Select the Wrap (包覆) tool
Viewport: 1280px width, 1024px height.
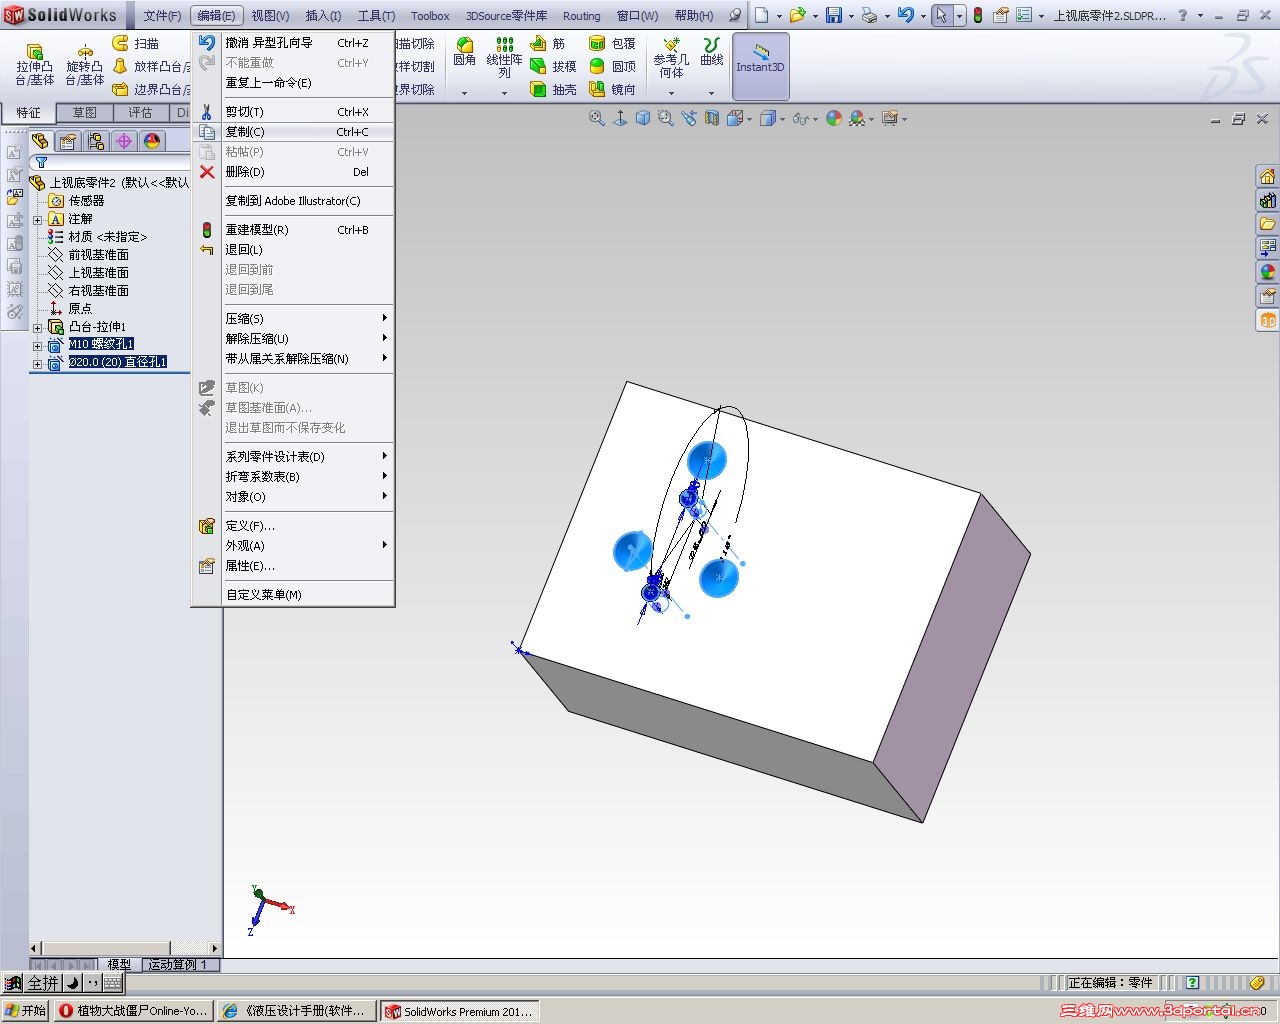click(612, 43)
